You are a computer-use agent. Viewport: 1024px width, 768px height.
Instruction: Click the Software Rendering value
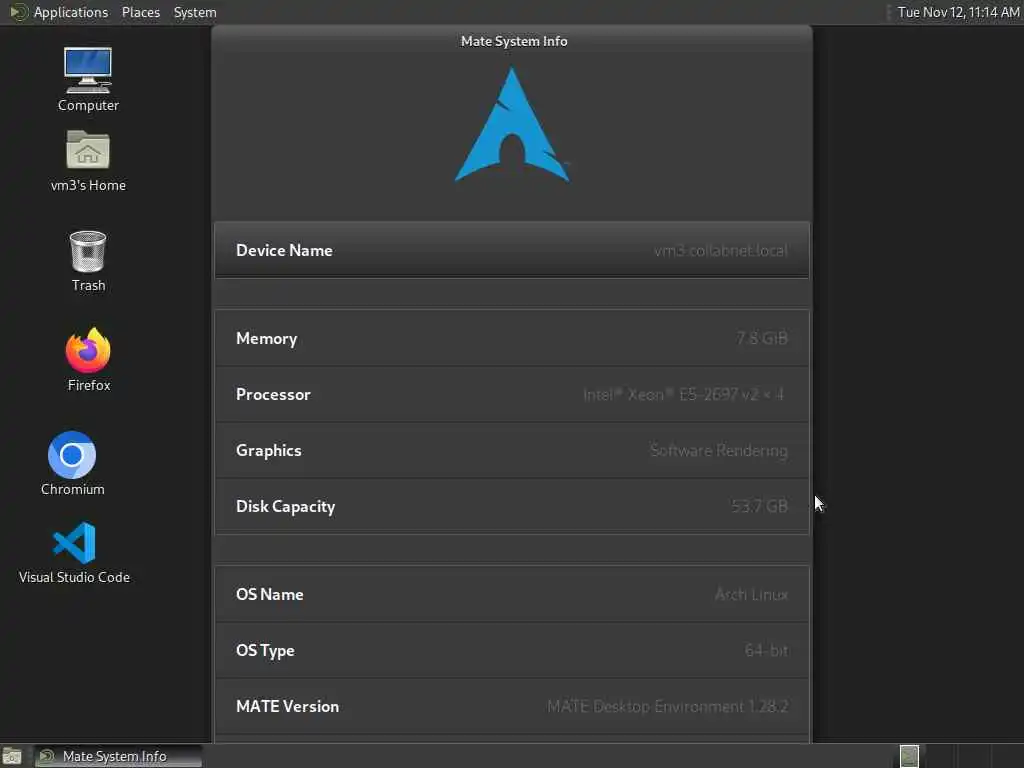click(718, 451)
